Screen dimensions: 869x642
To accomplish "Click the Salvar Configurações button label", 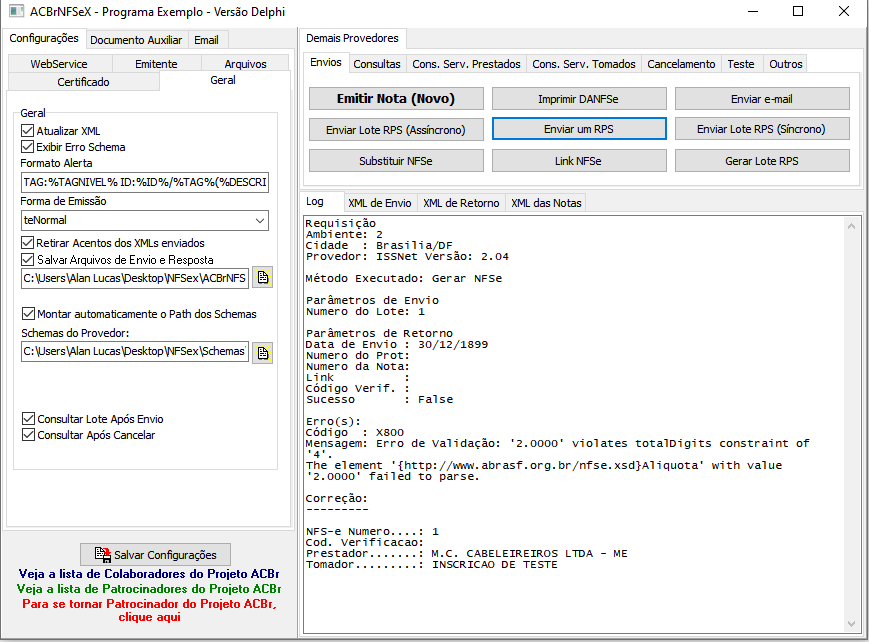I will tap(165, 555).
